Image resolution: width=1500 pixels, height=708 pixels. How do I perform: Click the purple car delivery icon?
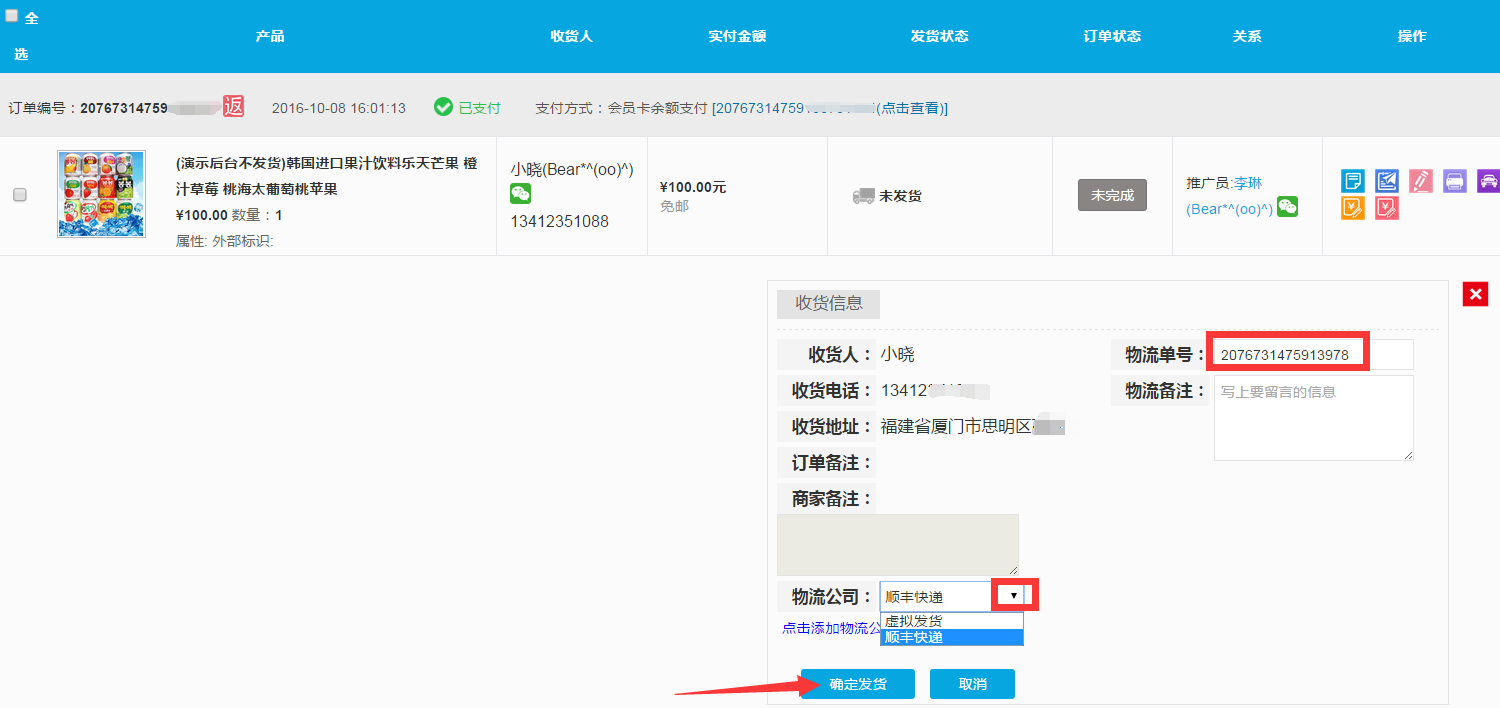click(x=1487, y=181)
